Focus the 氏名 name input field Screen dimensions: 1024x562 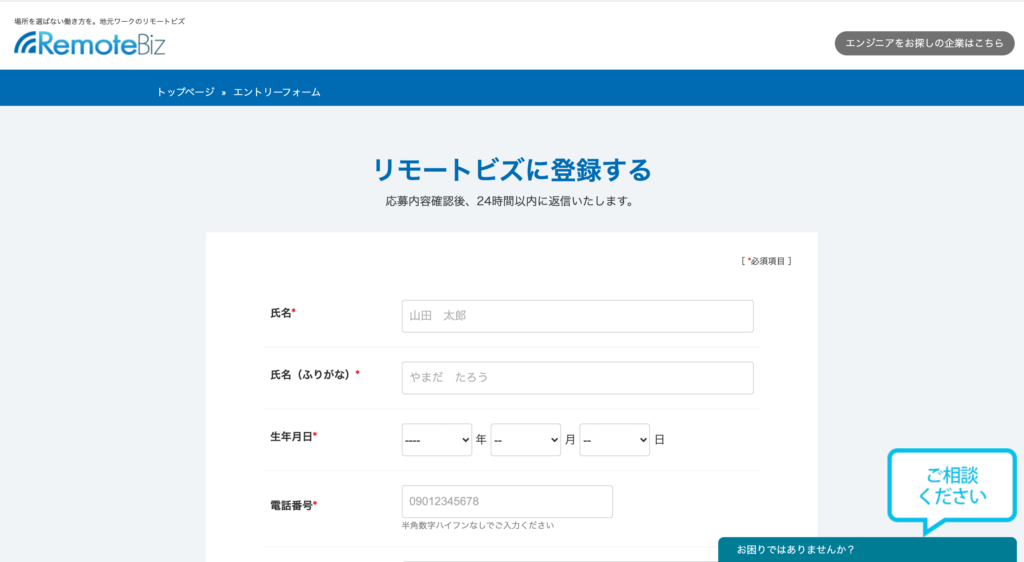pos(577,316)
